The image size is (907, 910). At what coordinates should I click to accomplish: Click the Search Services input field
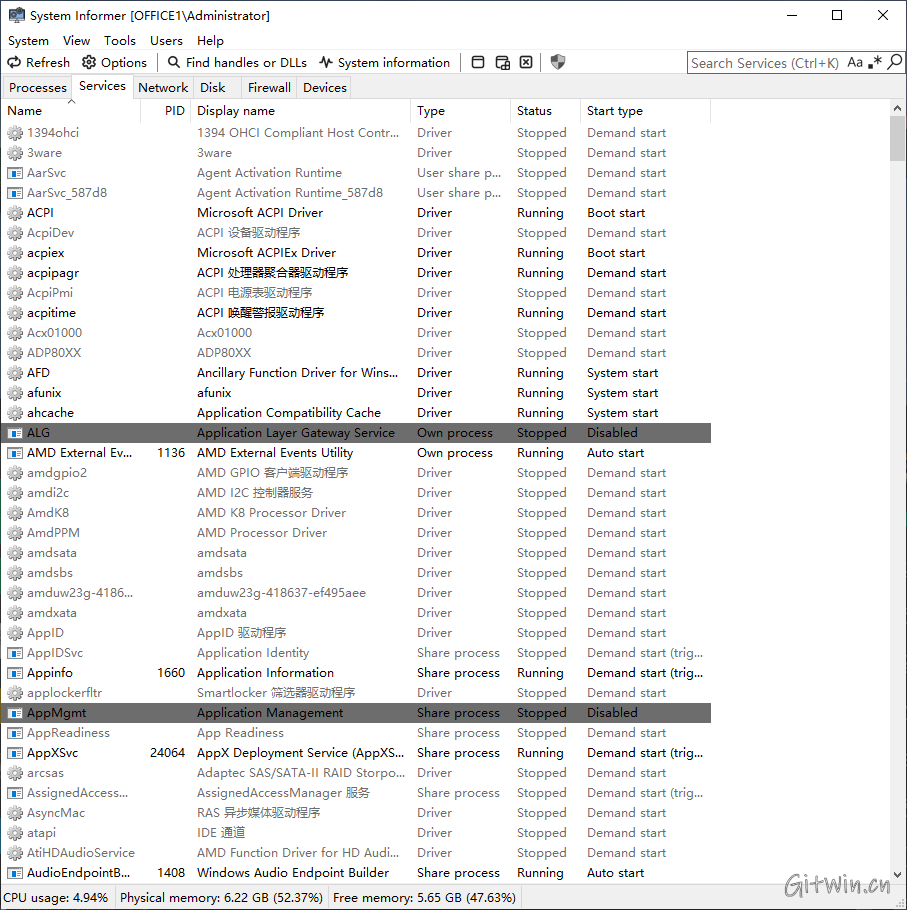tap(765, 63)
